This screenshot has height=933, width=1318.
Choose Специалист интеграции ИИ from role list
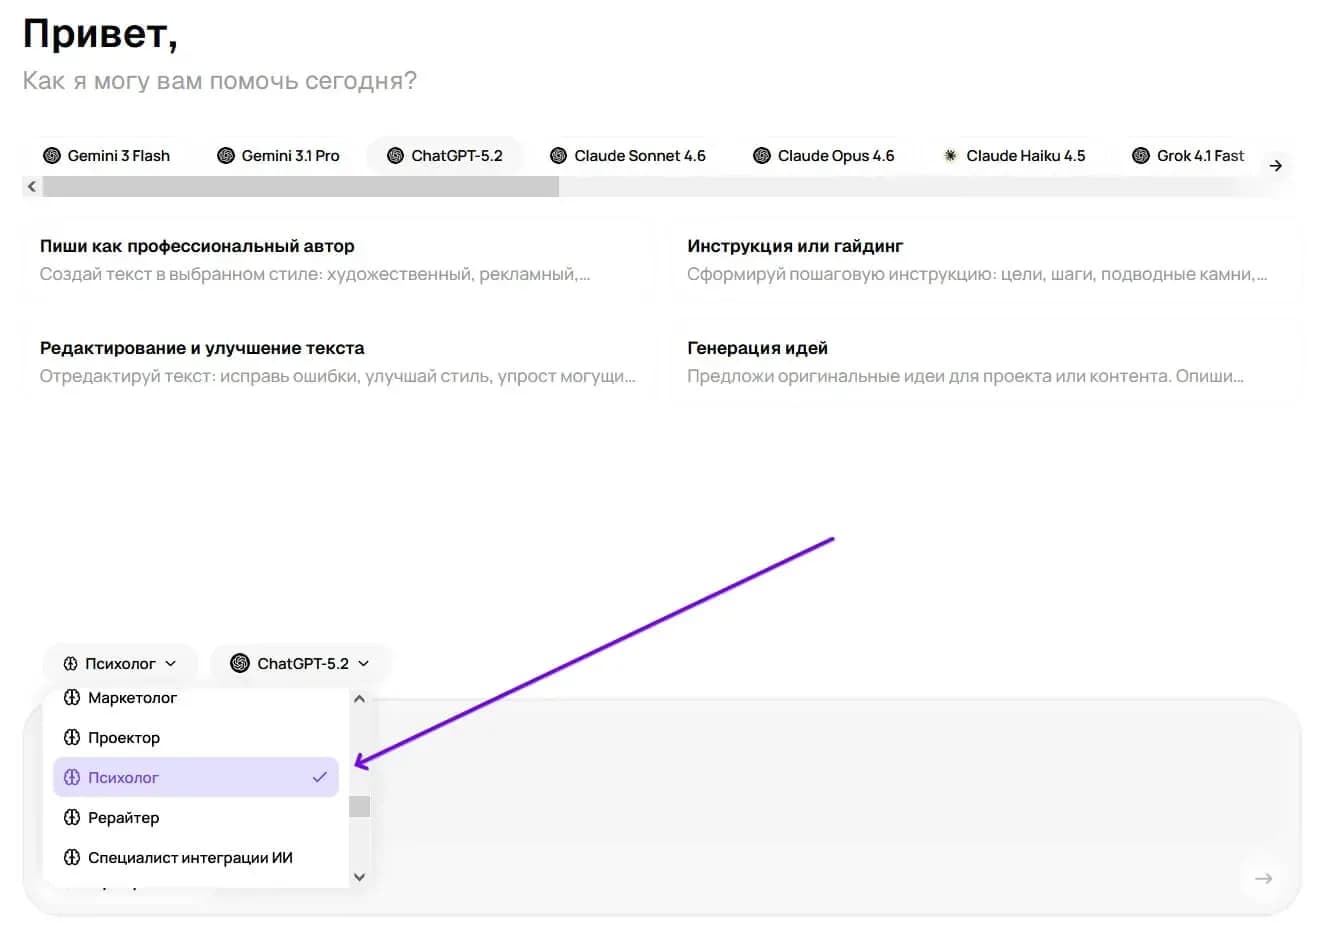click(196, 857)
